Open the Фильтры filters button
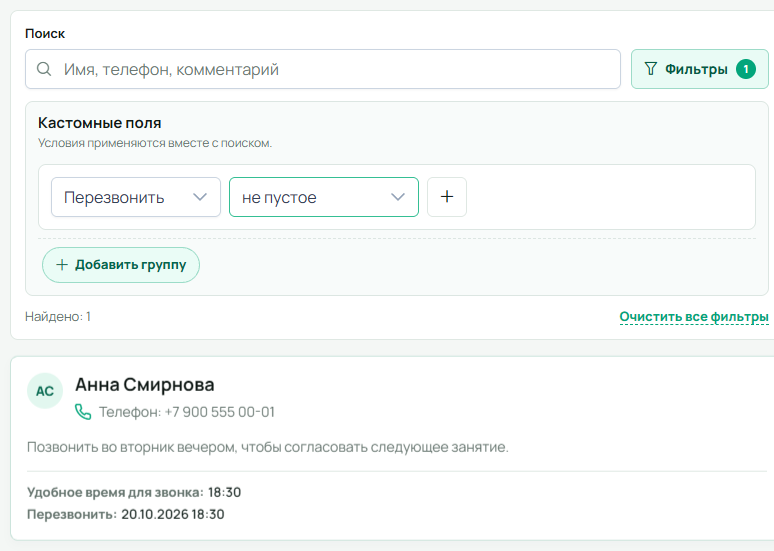This screenshot has height=551, width=774. coord(699,69)
